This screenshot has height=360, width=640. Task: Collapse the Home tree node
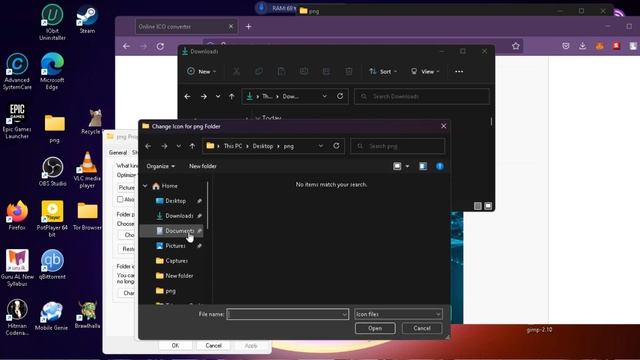145,186
